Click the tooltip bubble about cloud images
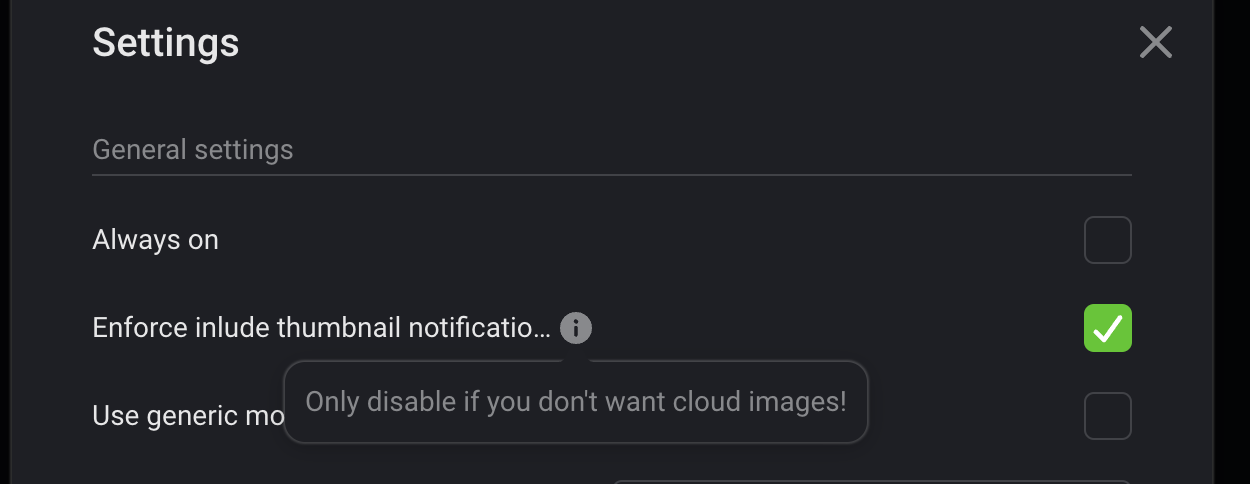1250x484 pixels. pyautogui.click(x=575, y=402)
